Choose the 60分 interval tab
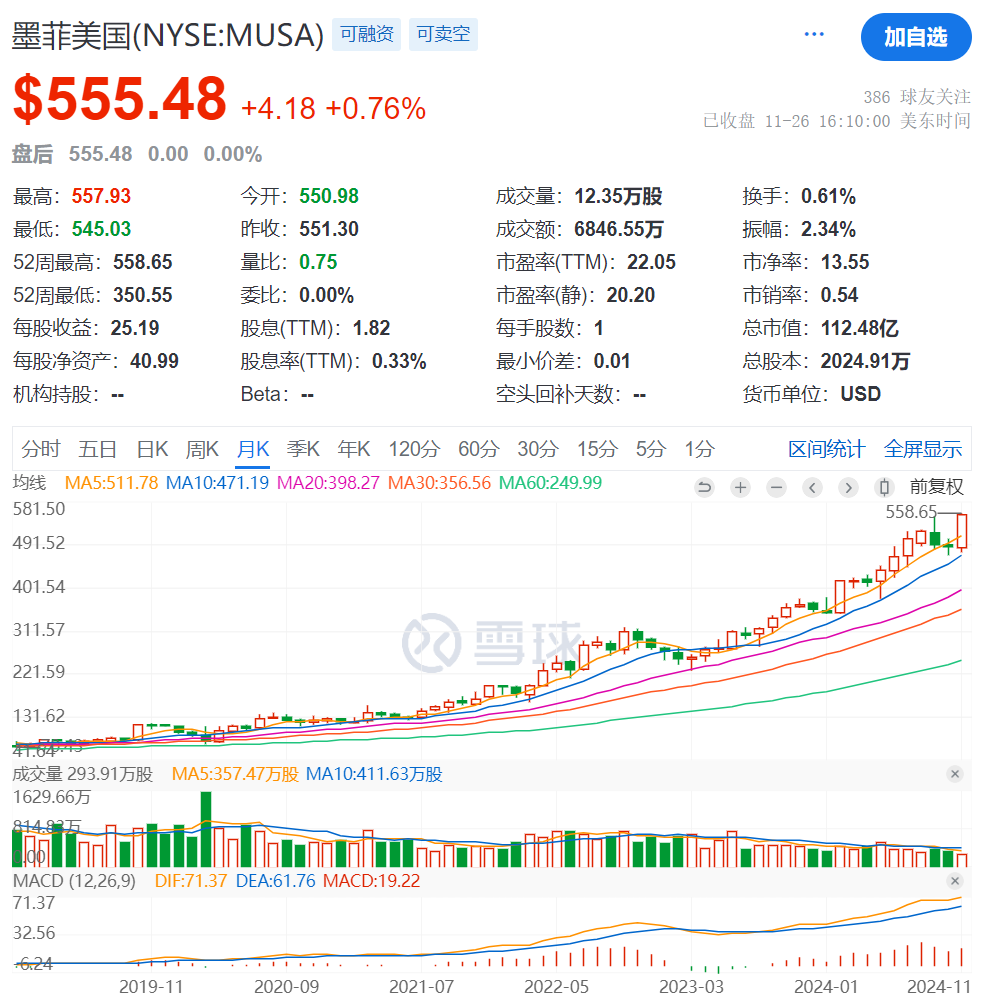Image resolution: width=987 pixels, height=1007 pixels. tap(478, 449)
